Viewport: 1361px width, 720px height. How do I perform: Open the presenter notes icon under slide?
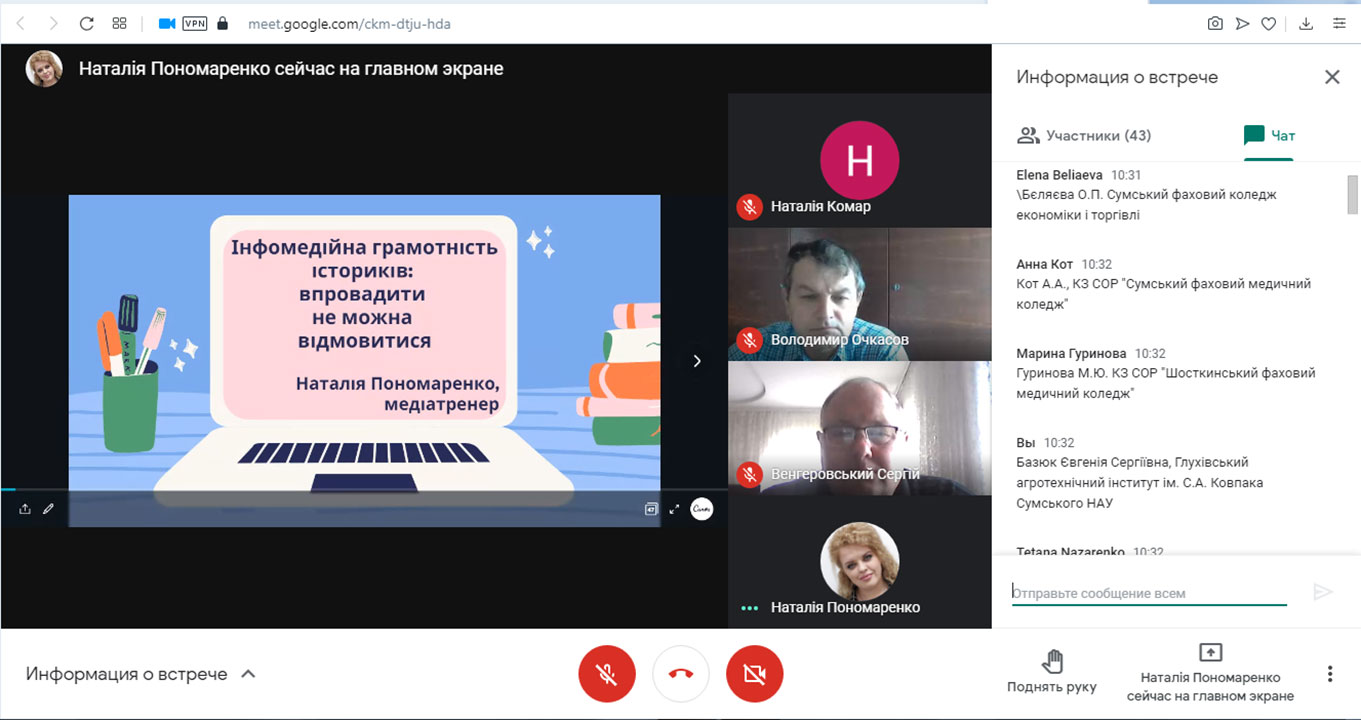[650, 509]
